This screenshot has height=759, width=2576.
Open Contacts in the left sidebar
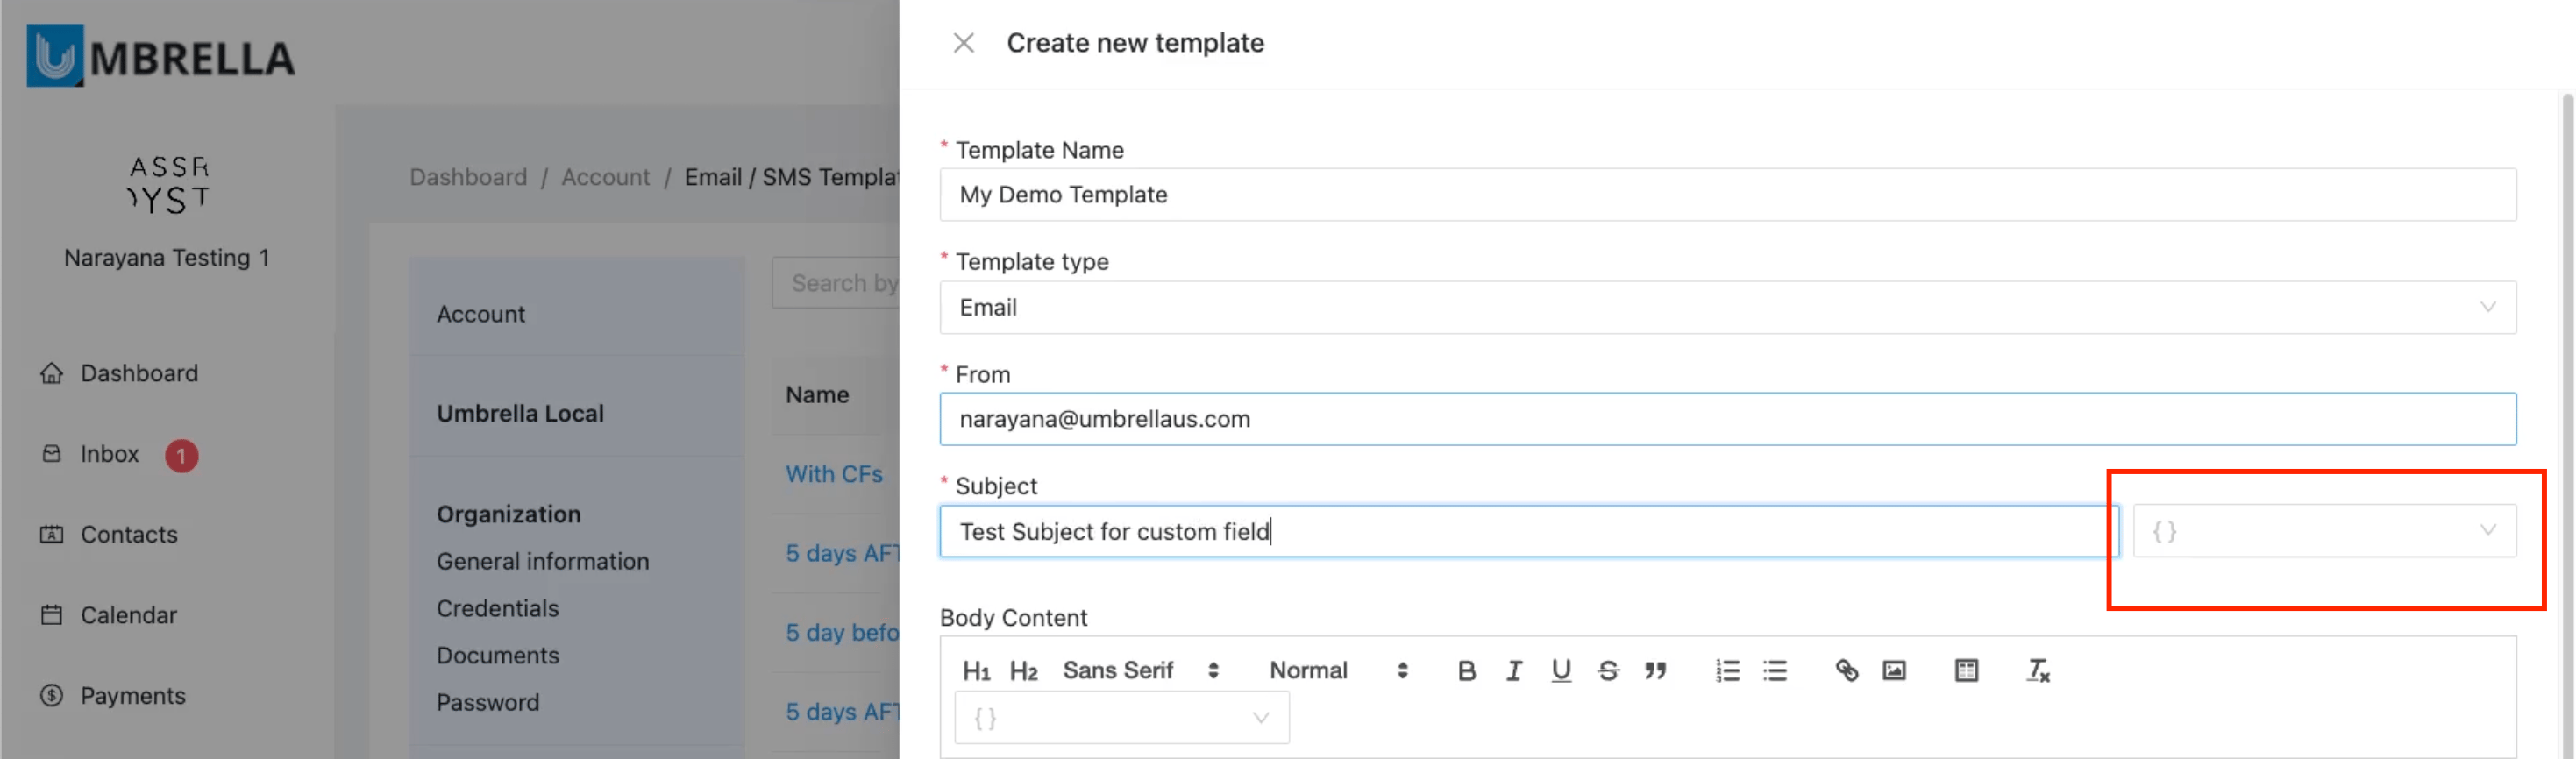tap(129, 535)
